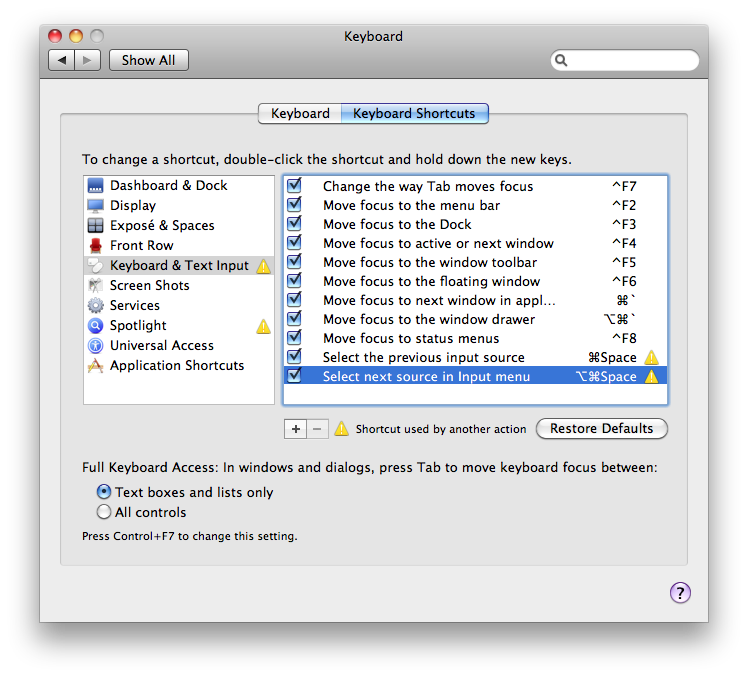Click the Display monitor icon
Viewport: 748px width, 677px height.
95,206
